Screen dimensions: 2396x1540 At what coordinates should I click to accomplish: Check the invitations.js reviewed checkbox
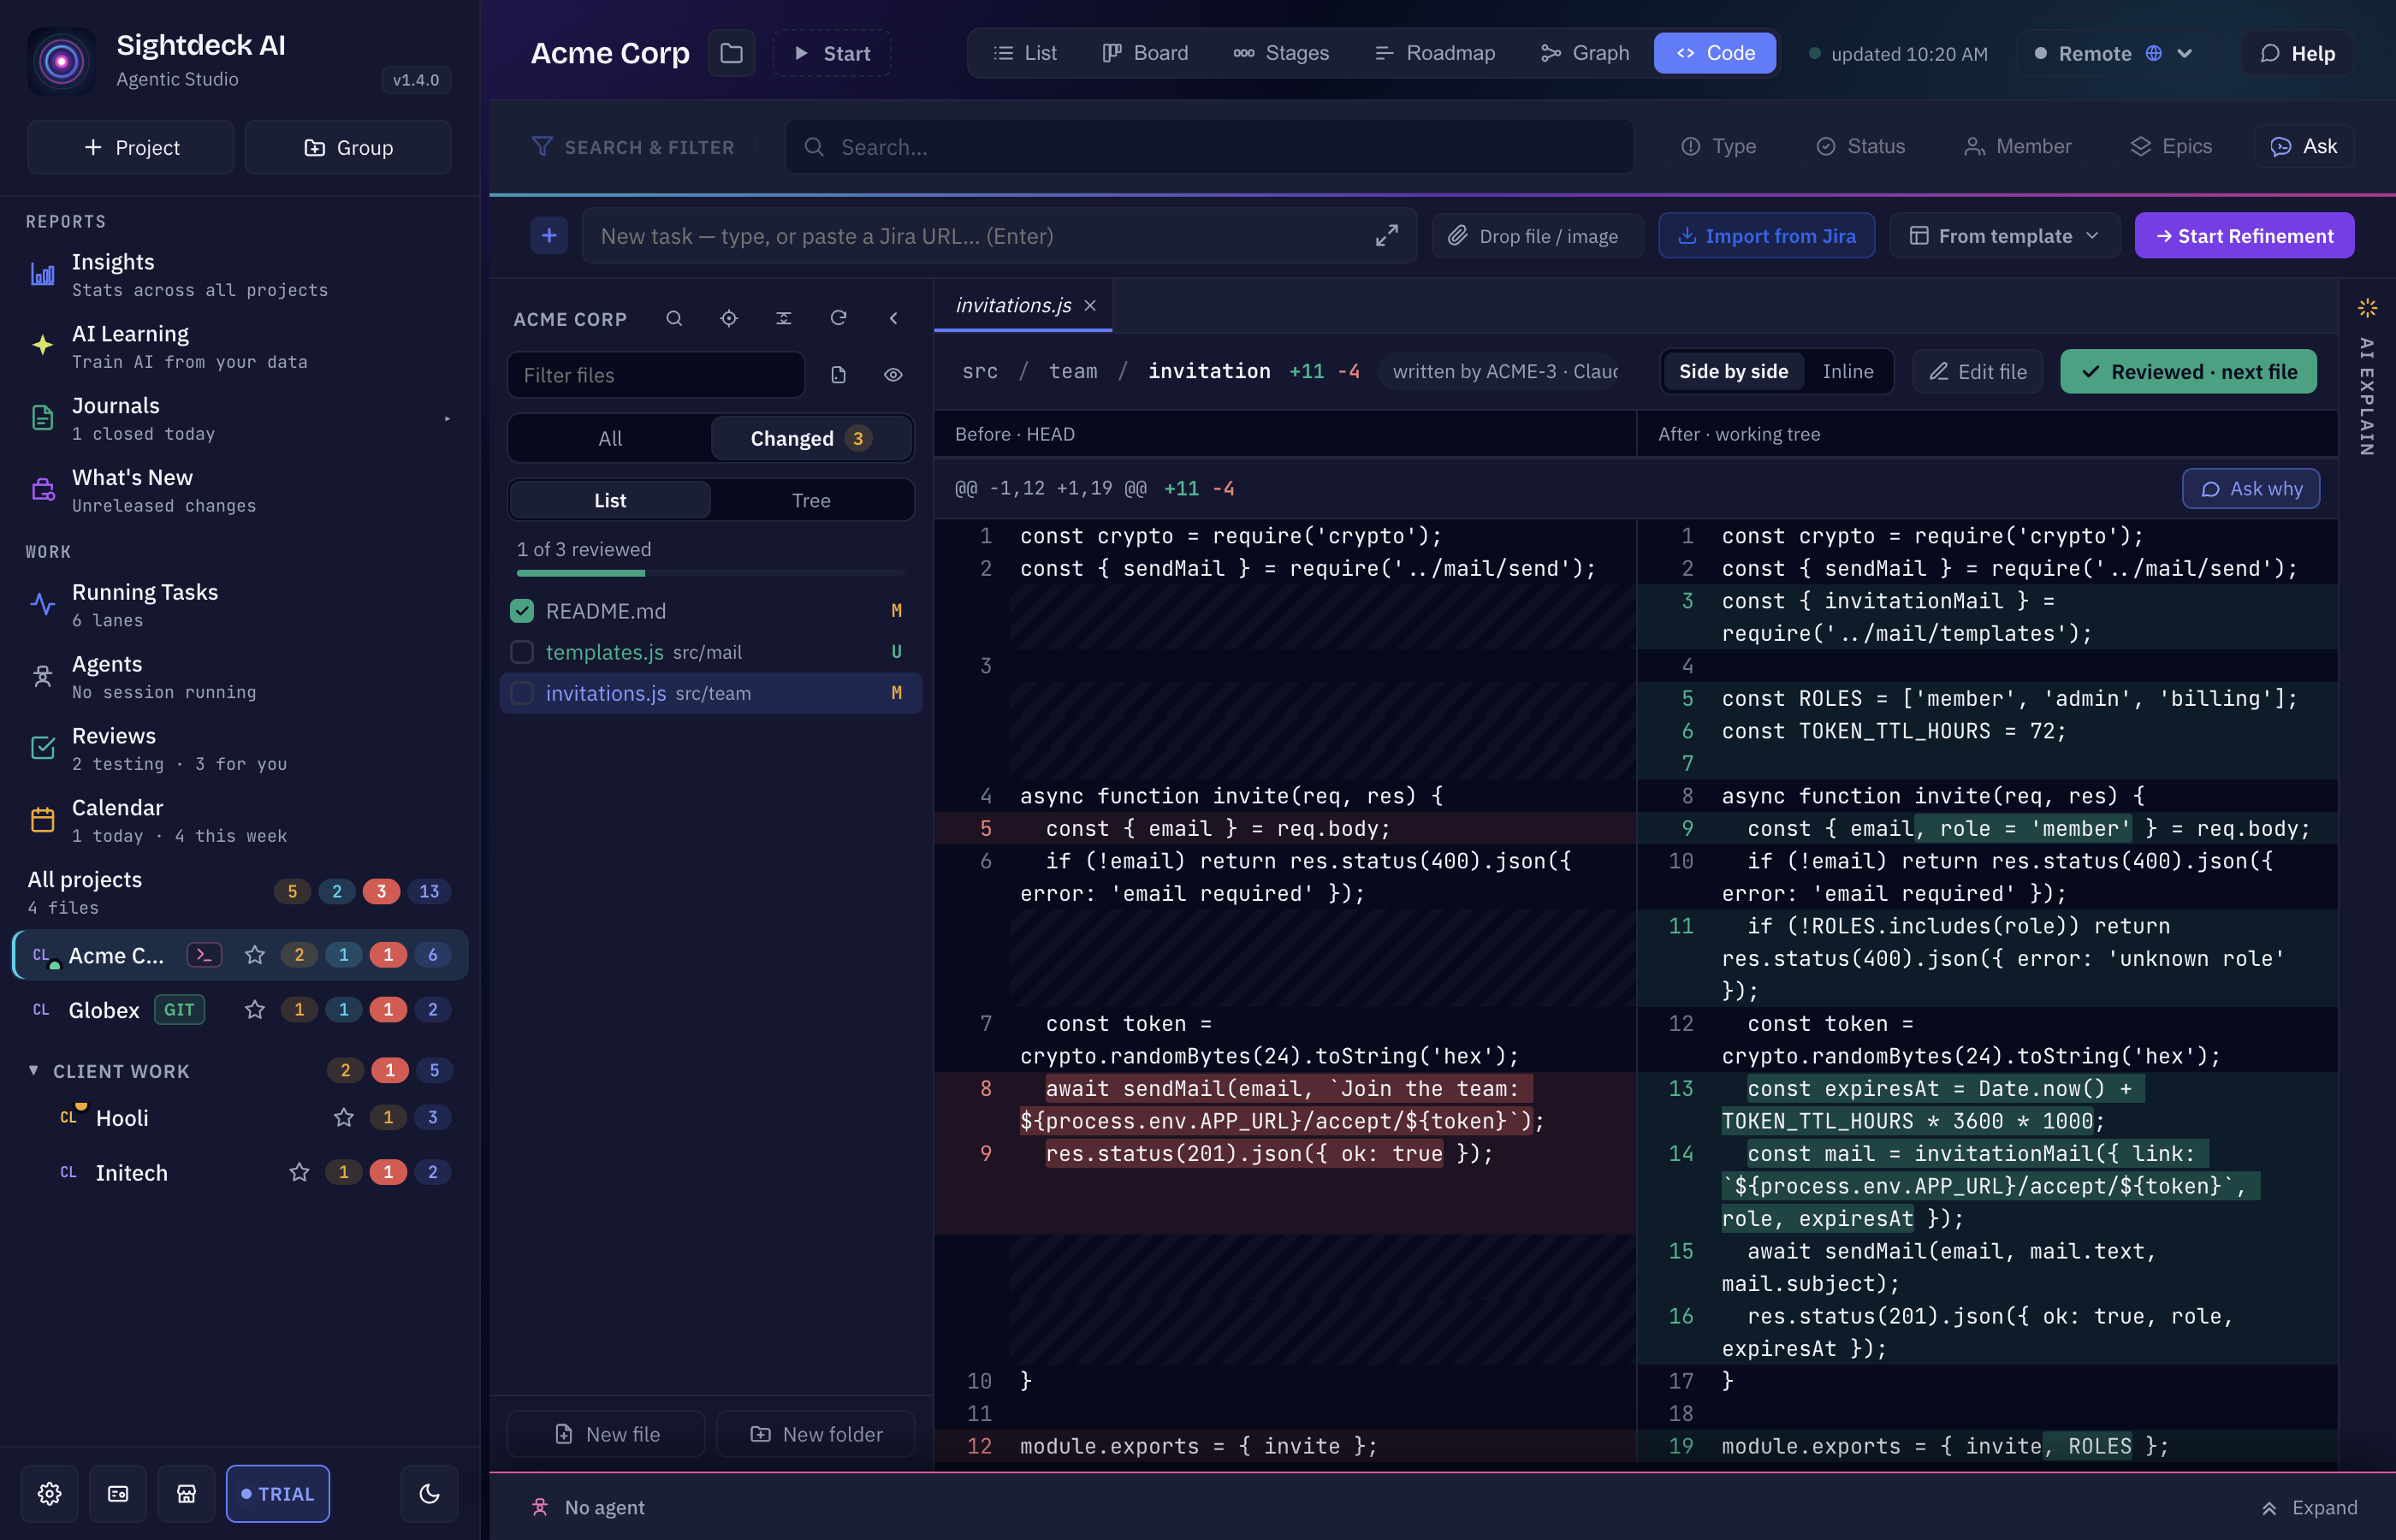(x=522, y=693)
